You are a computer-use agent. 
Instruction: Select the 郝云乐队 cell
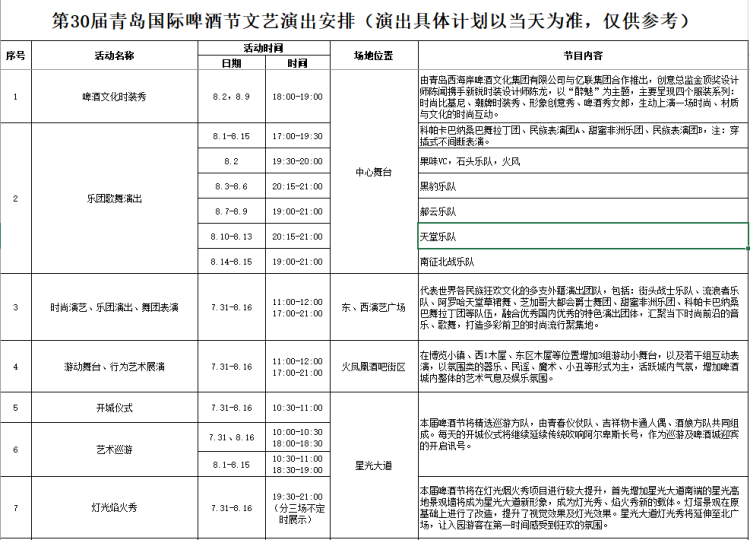[584, 211]
